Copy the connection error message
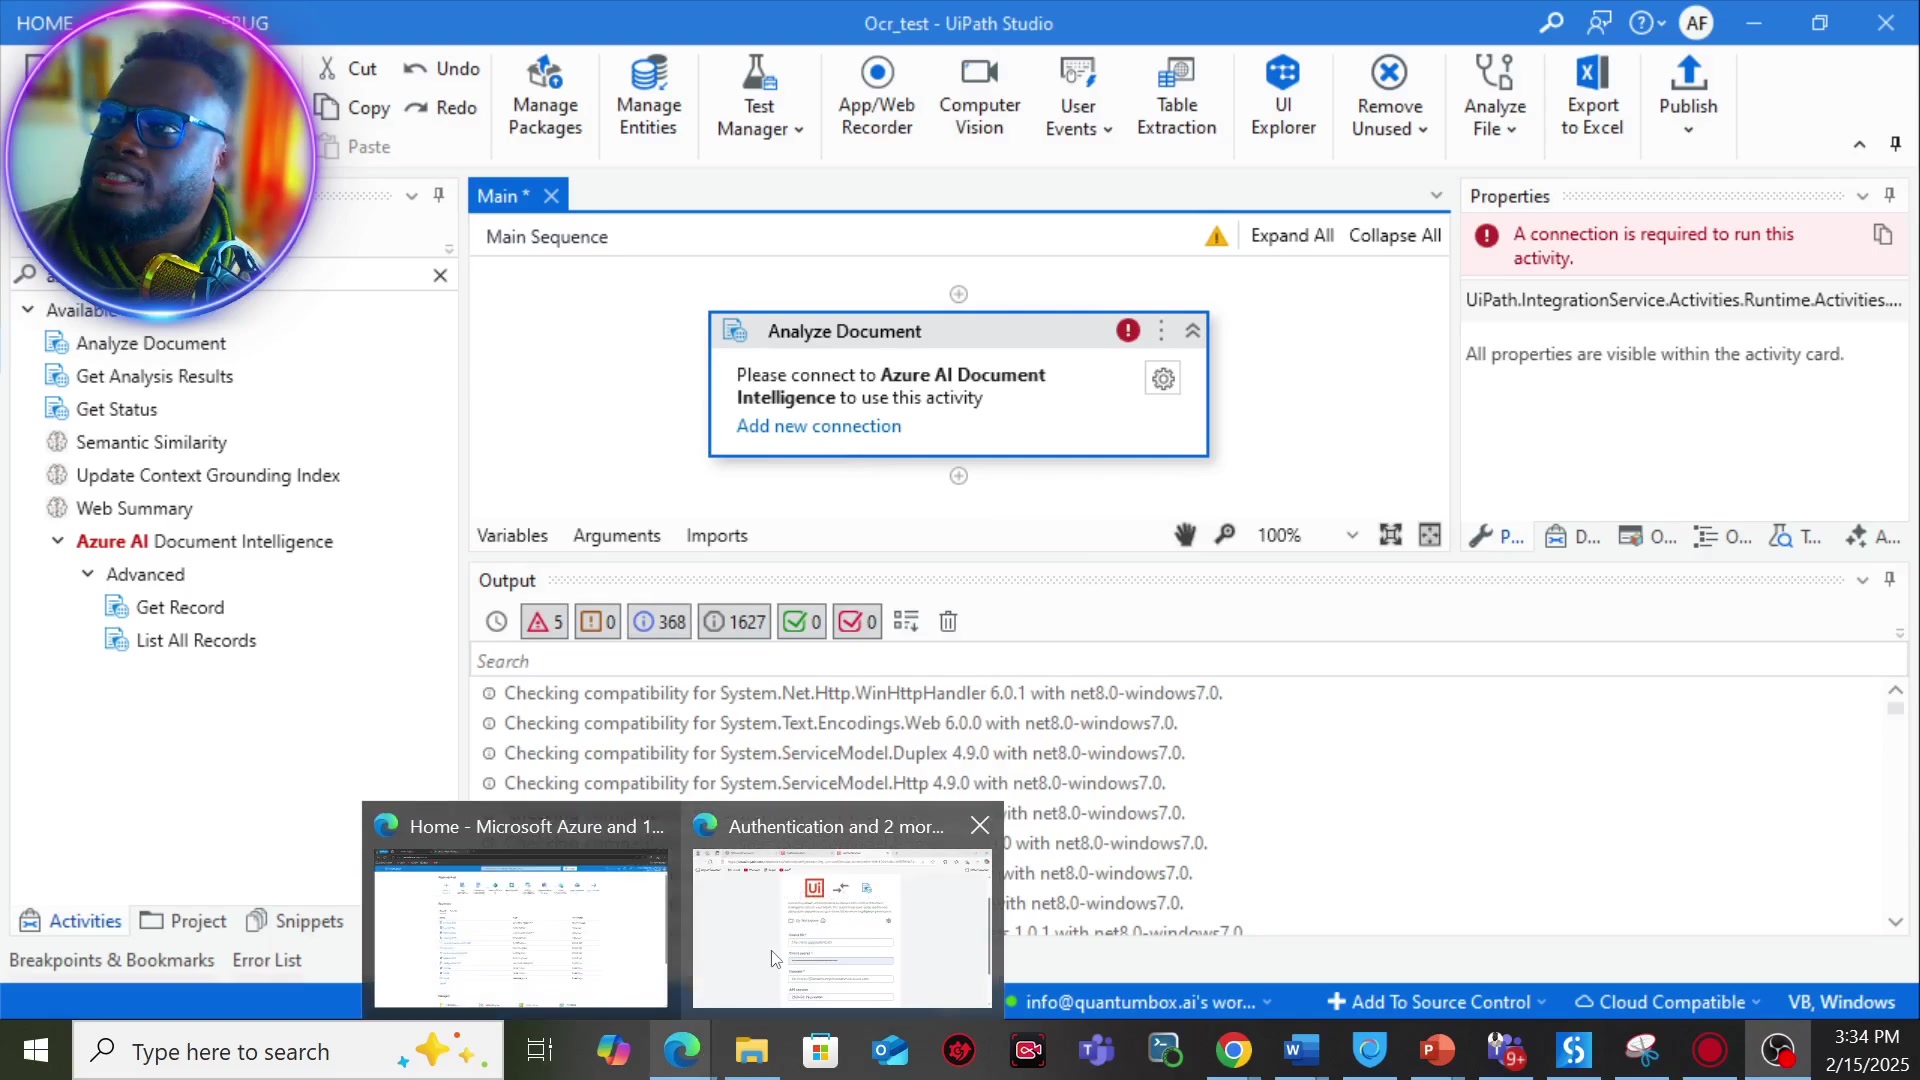 point(1883,235)
